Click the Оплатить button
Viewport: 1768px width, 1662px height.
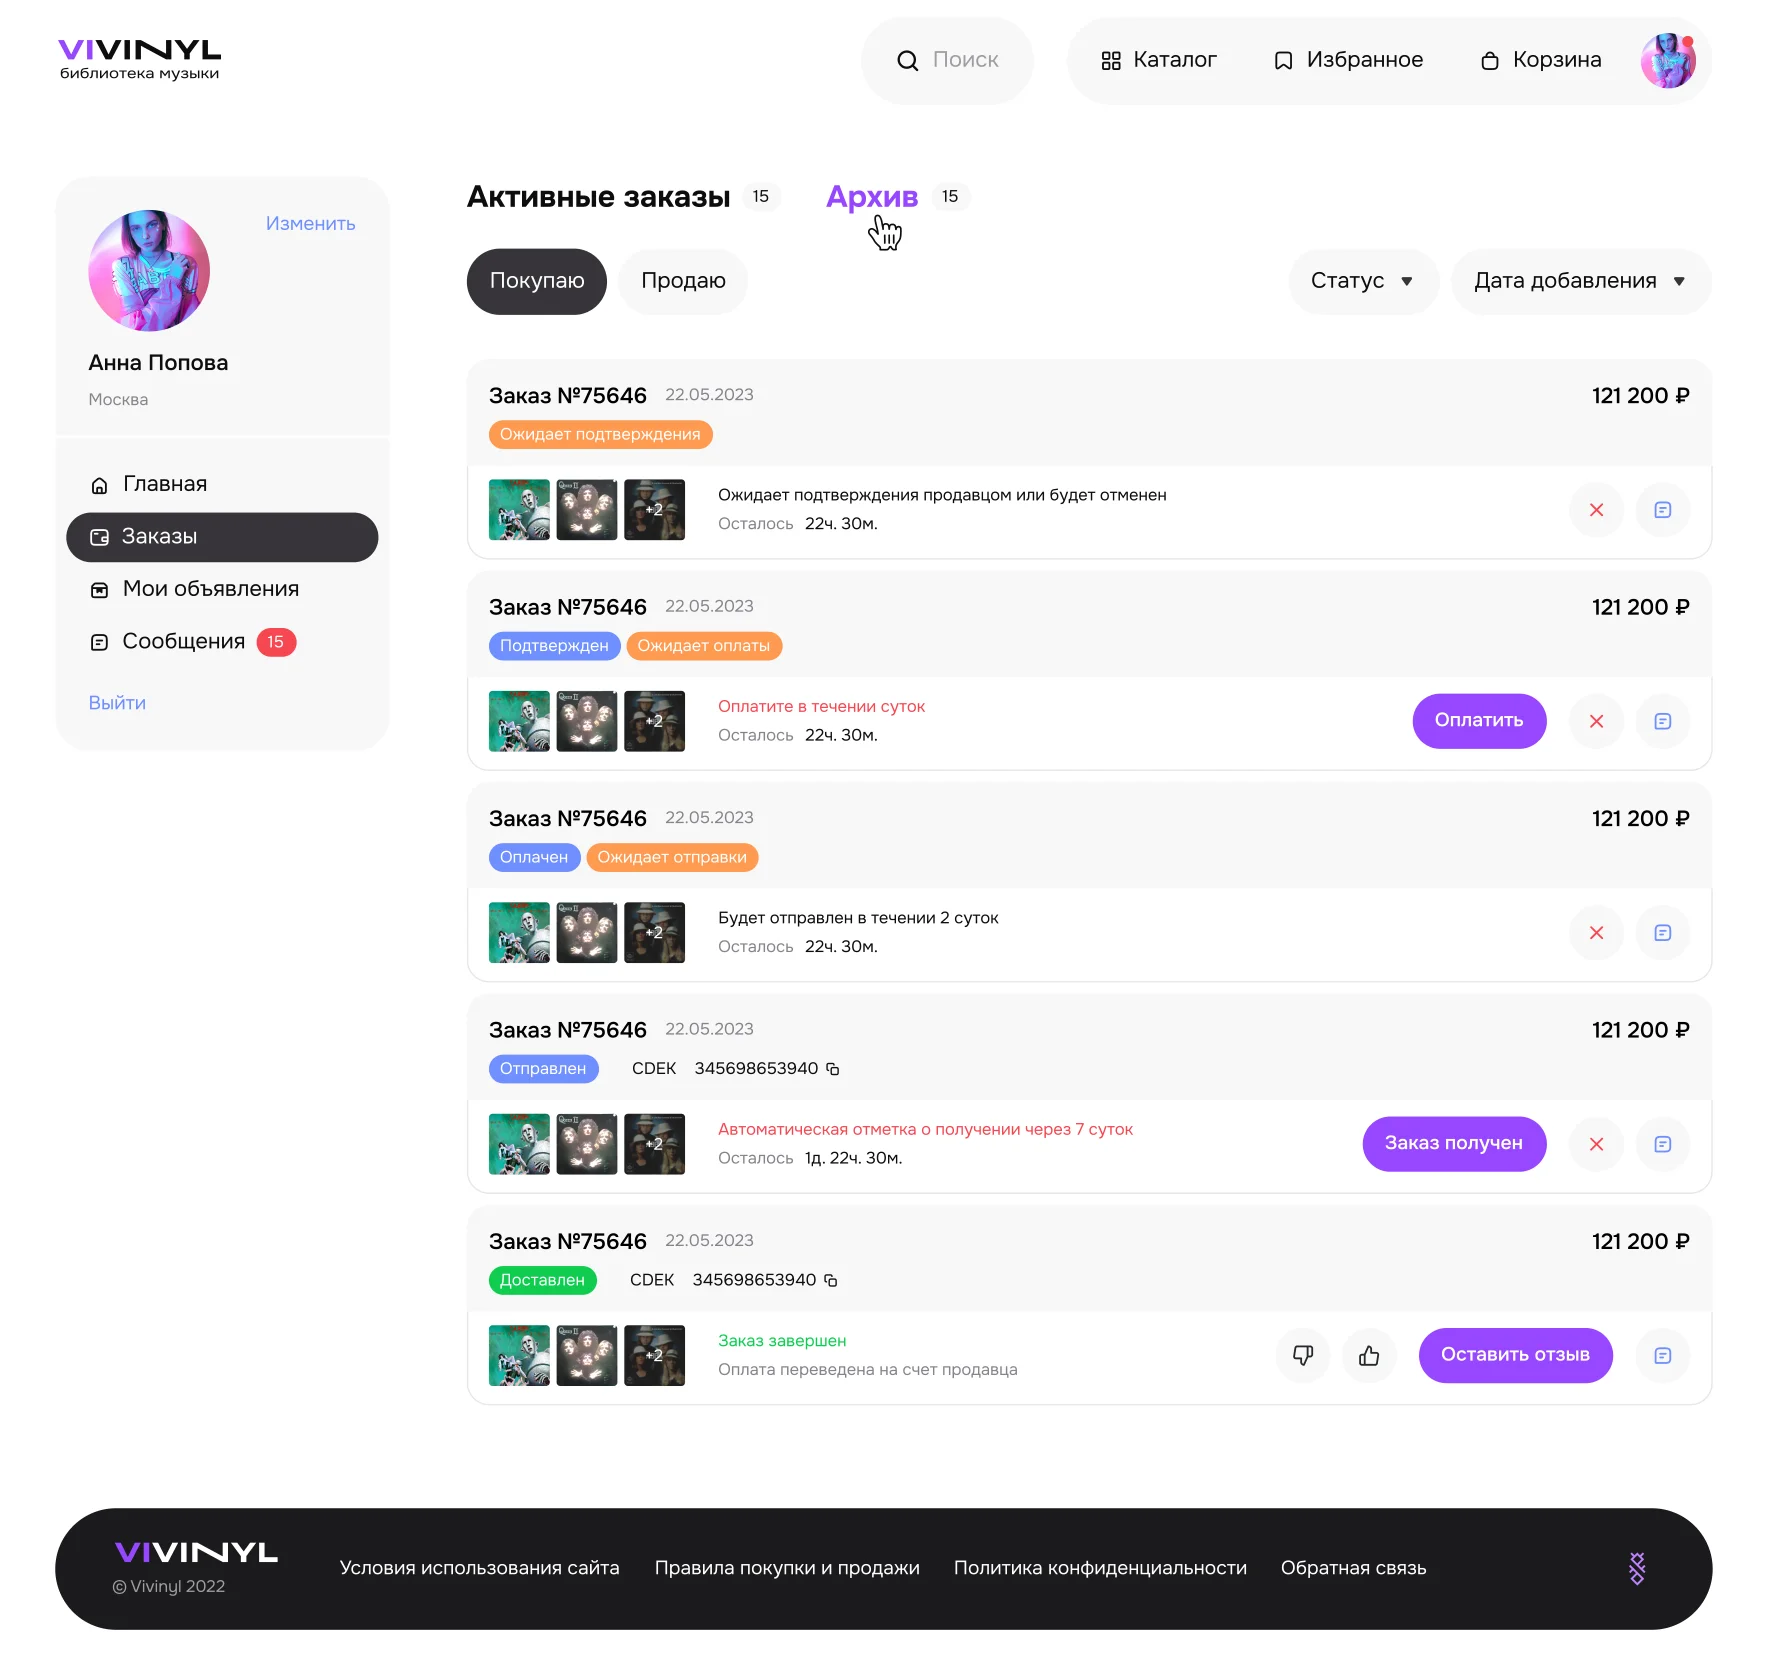tap(1479, 721)
